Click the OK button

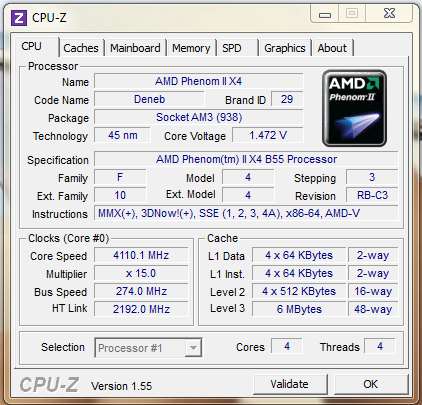[371, 384]
